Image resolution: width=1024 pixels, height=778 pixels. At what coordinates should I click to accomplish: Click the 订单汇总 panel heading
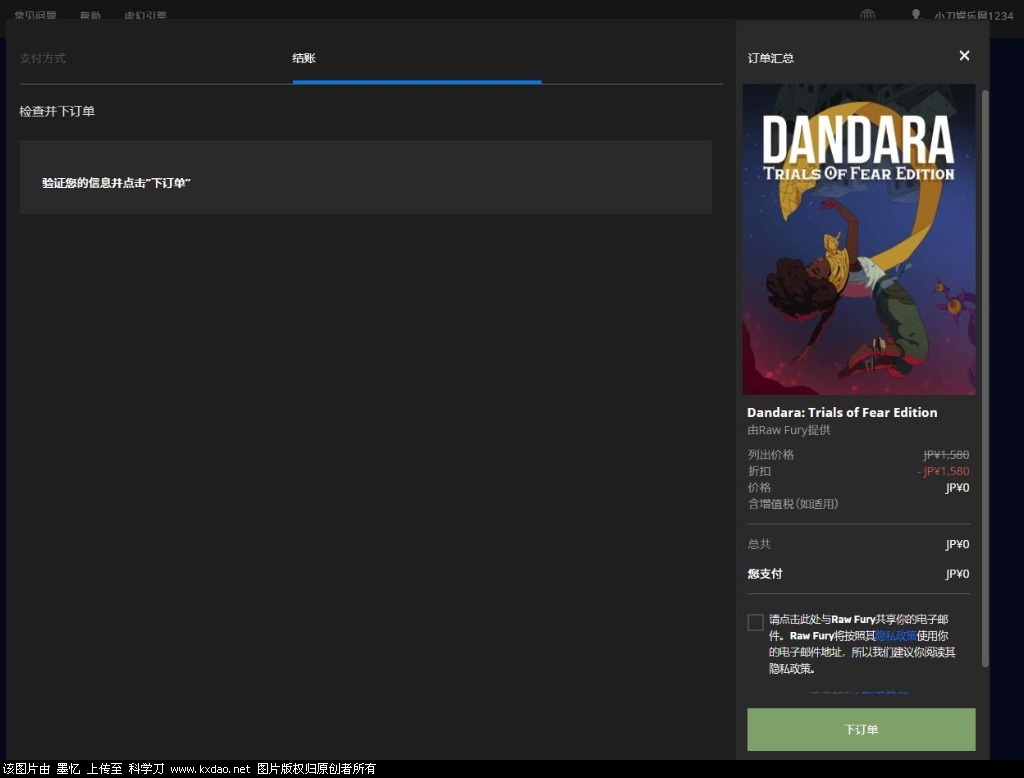click(770, 59)
